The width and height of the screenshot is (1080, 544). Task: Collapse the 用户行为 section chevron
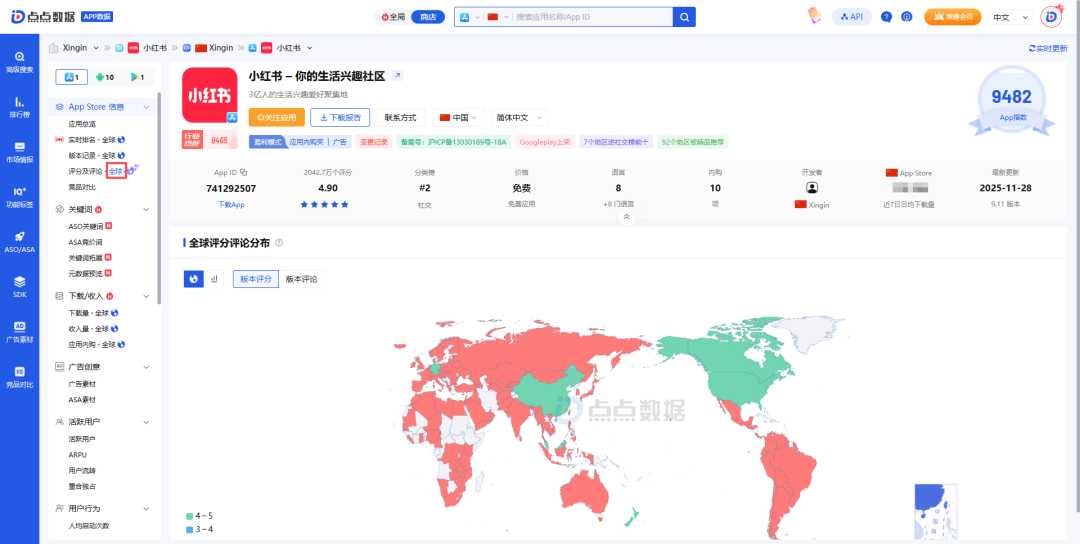coord(146,508)
